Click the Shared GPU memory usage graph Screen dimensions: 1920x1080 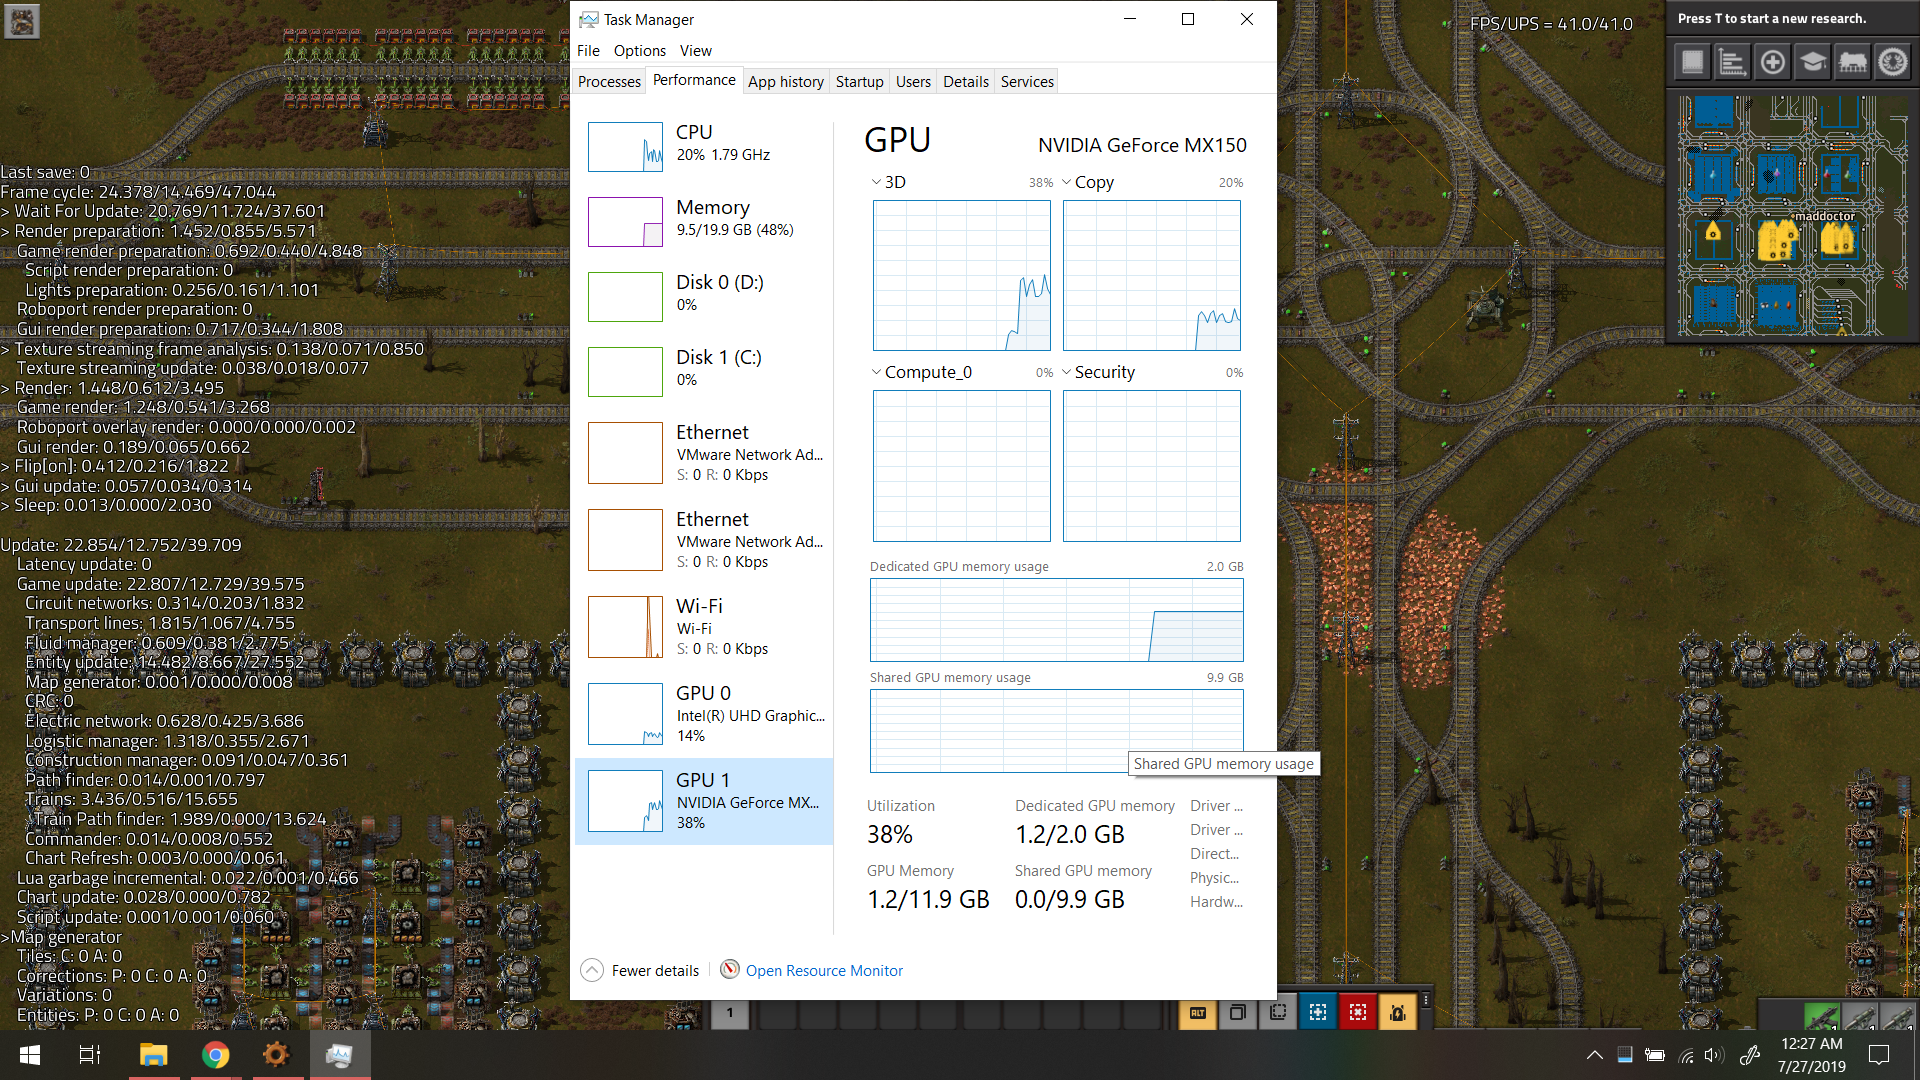1057,731
